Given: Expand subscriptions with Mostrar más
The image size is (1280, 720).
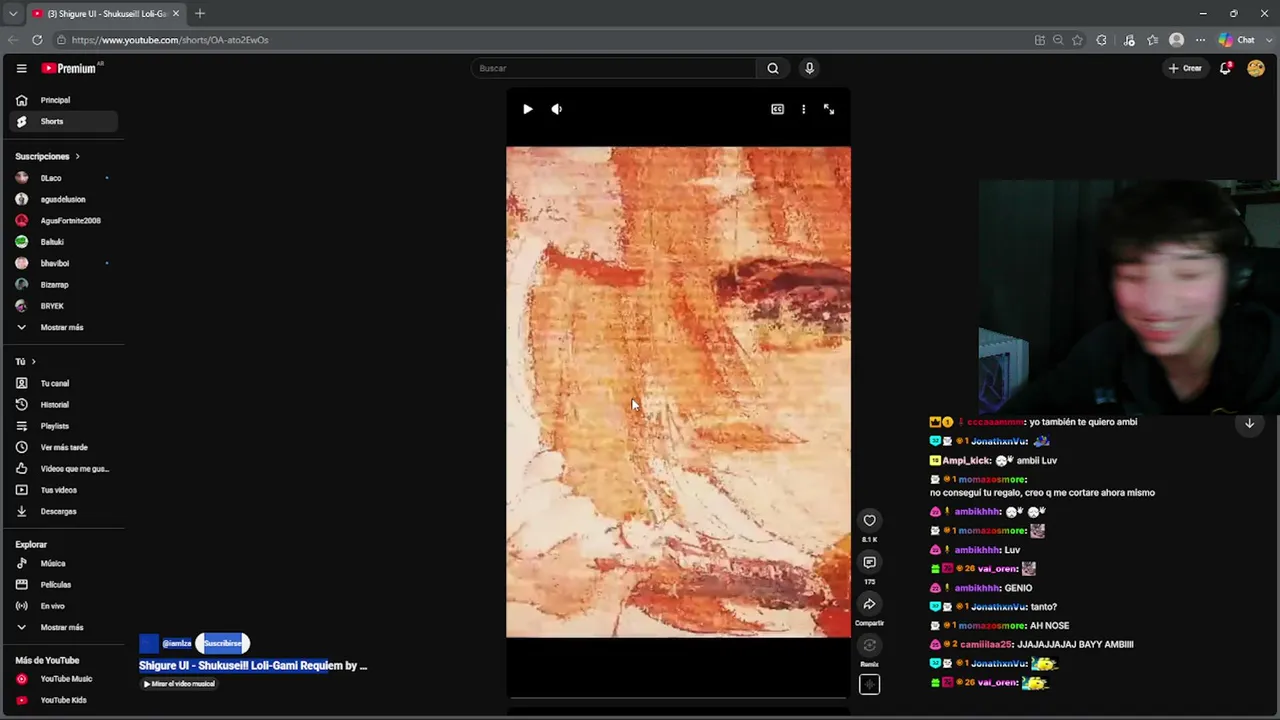Looking at the screenshot, I should coord(64,327).
